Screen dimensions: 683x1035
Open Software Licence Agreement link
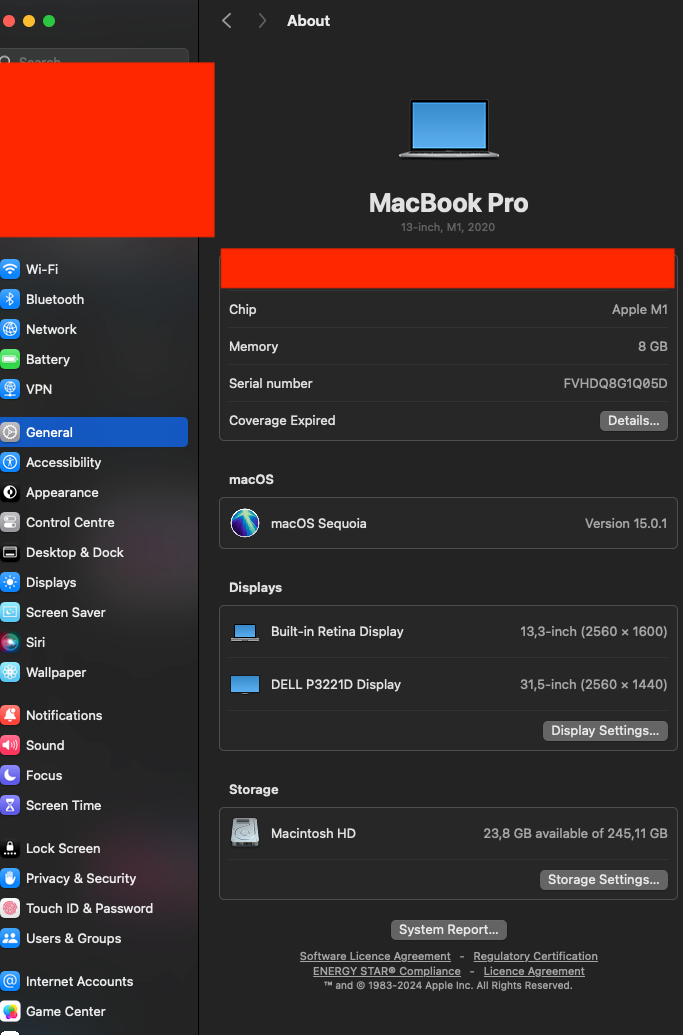click(375, 956)
